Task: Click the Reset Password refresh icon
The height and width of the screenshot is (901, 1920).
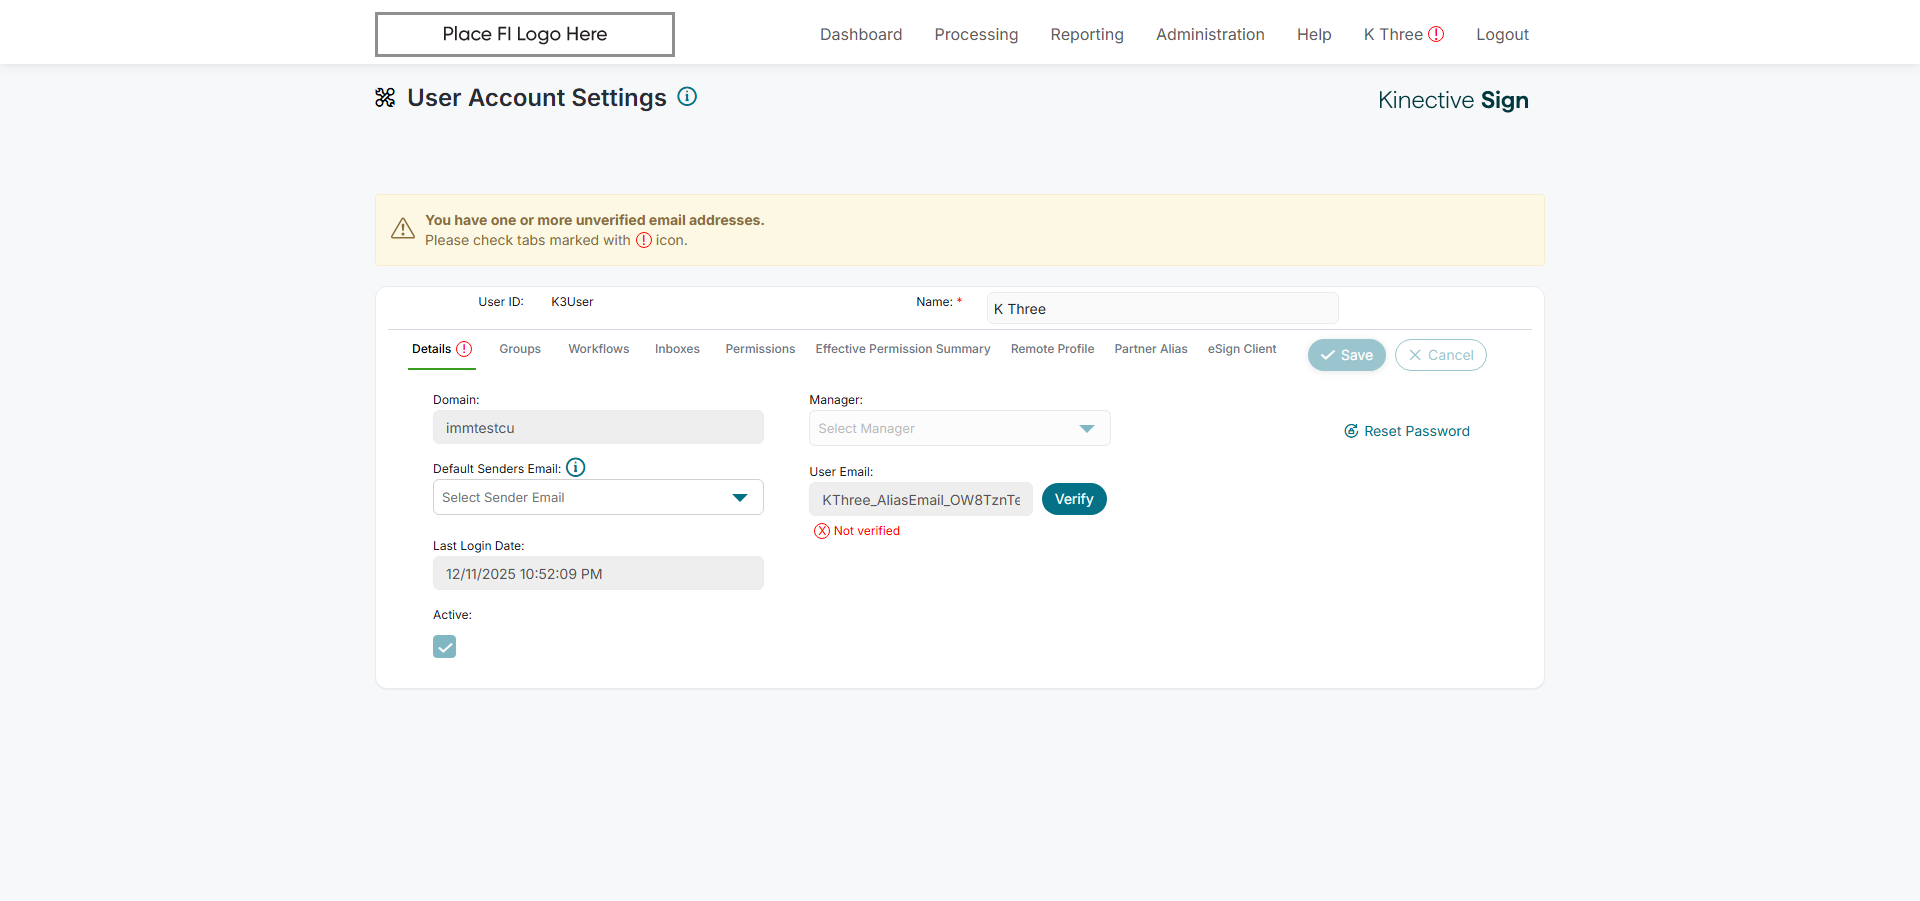Action: pos(1351,431)
